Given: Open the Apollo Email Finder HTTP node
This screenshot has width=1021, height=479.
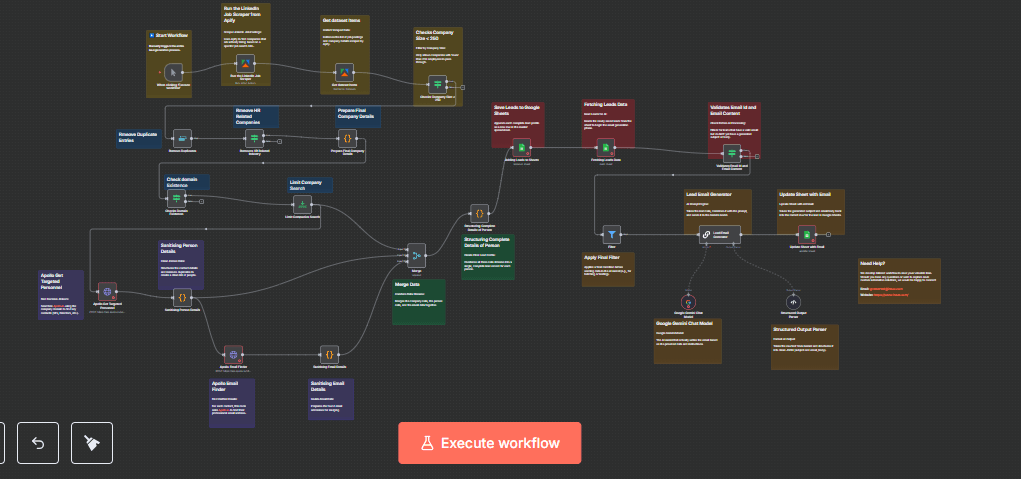Looking at the screenshot, I should click(x=233, y=354).
